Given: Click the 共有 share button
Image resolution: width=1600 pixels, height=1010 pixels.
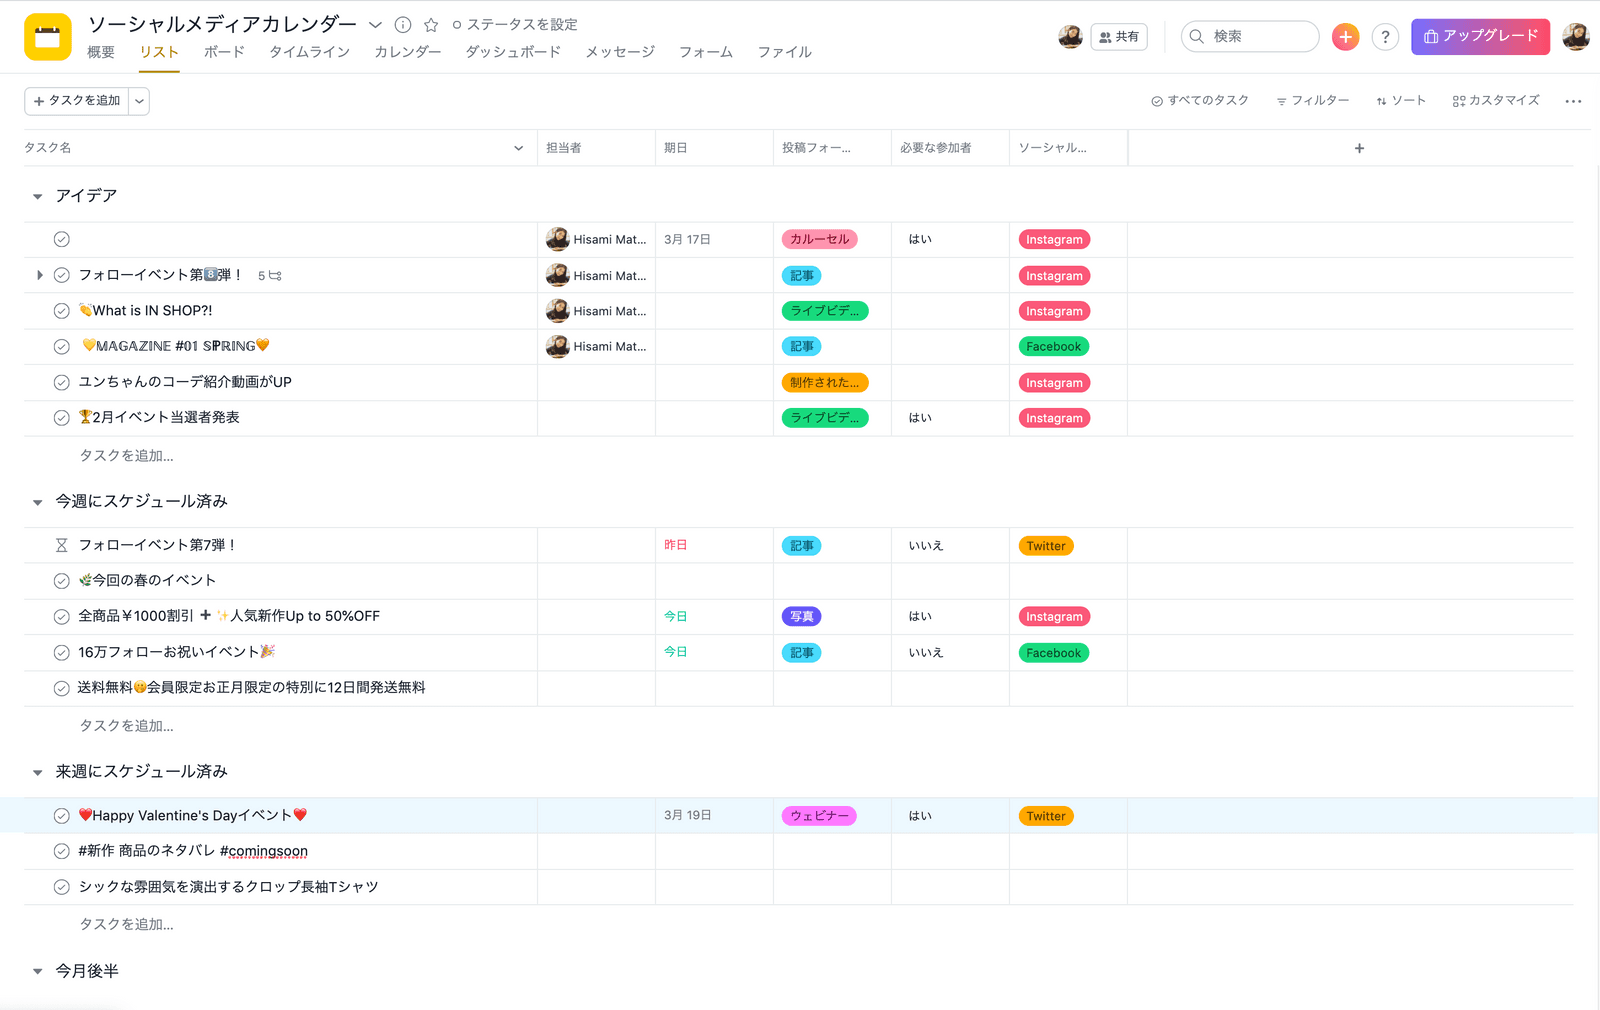Looking at the screenshot, I should 1119,37.
